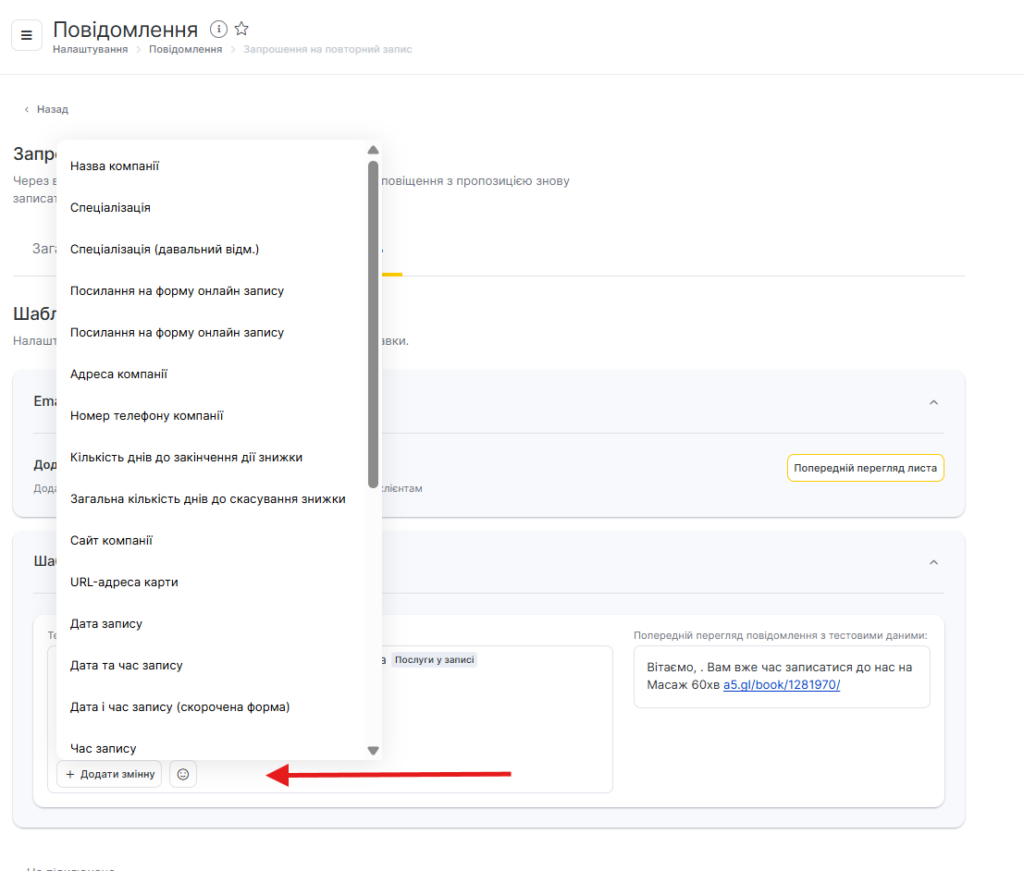
Task: Click Попередній перегляд листа button
Action: tap(865, 468)
